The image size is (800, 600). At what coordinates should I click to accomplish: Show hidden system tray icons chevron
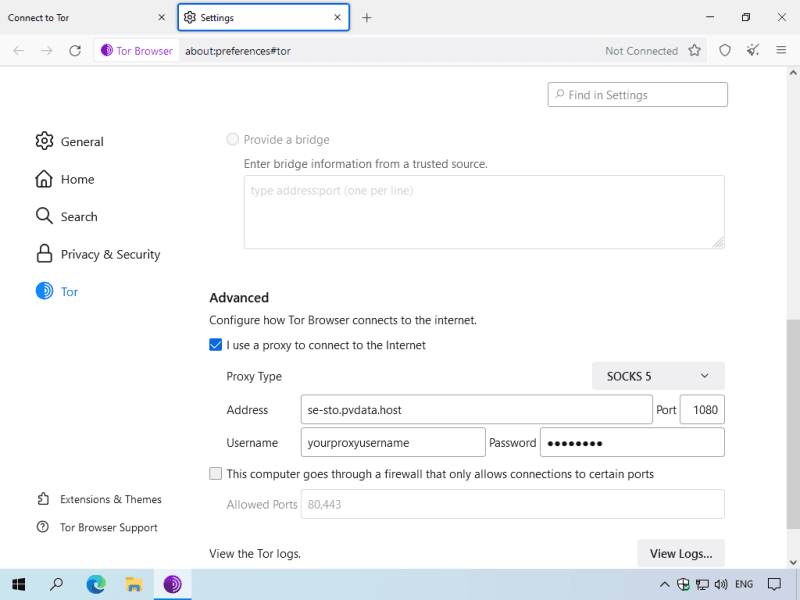pos(664,584)
